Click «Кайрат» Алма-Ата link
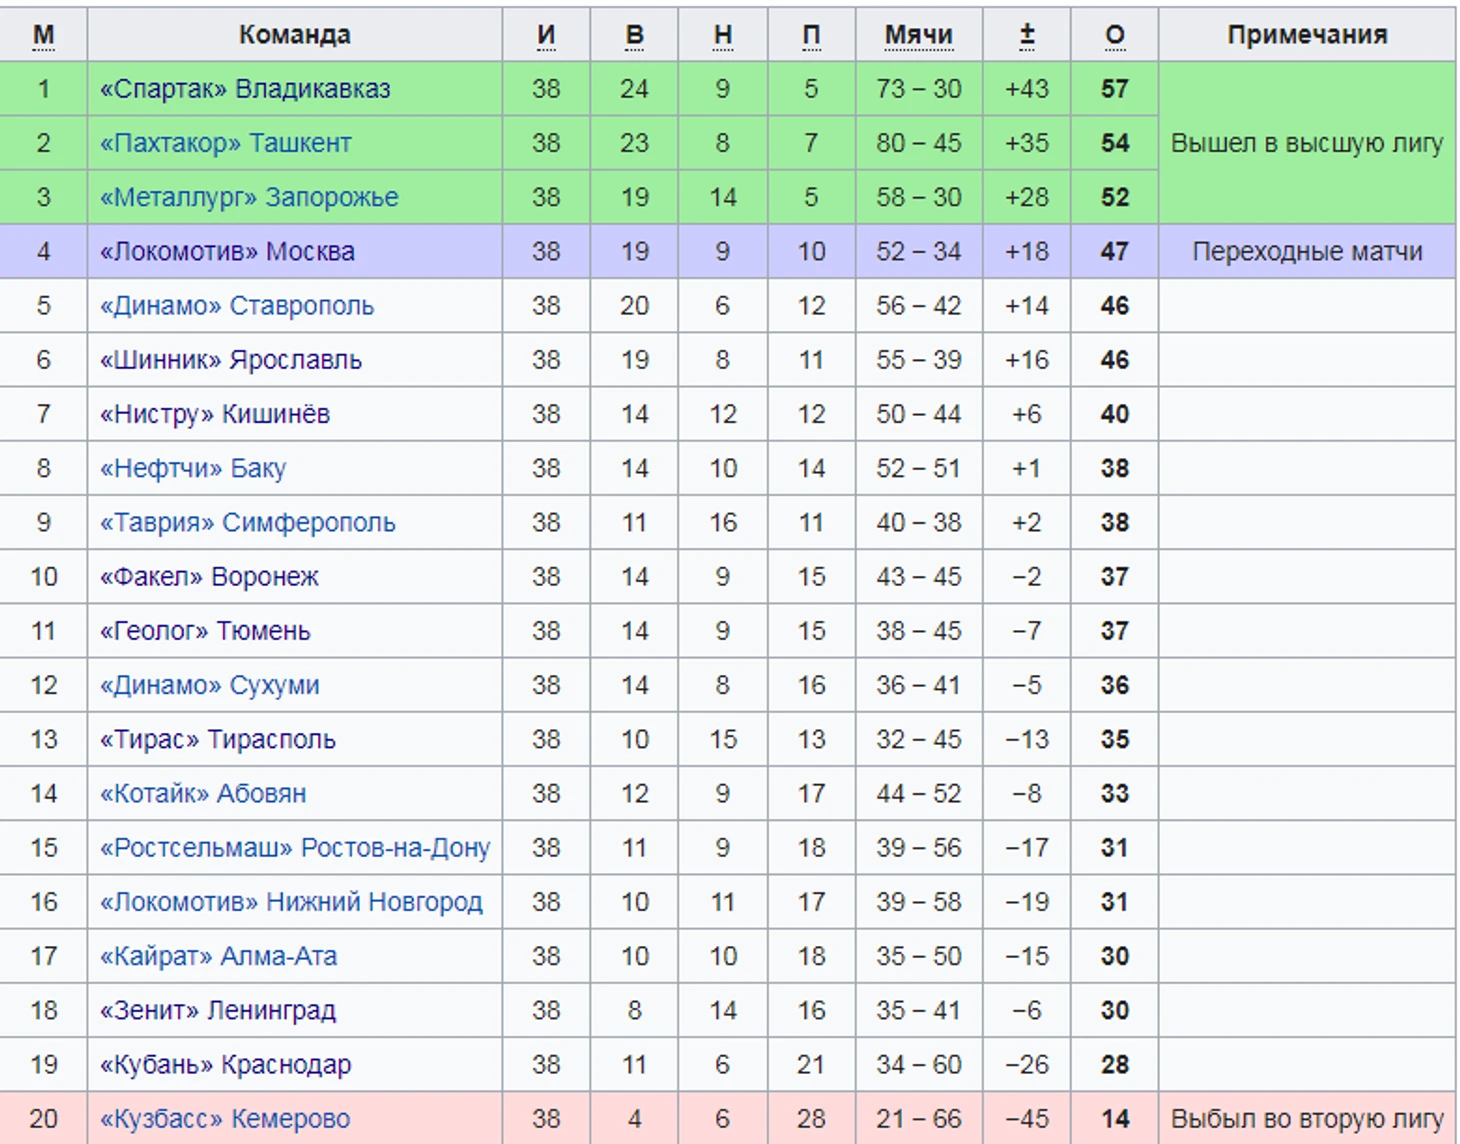Viewport: 1460px width, 1144px height. click(x=218, y=956)
